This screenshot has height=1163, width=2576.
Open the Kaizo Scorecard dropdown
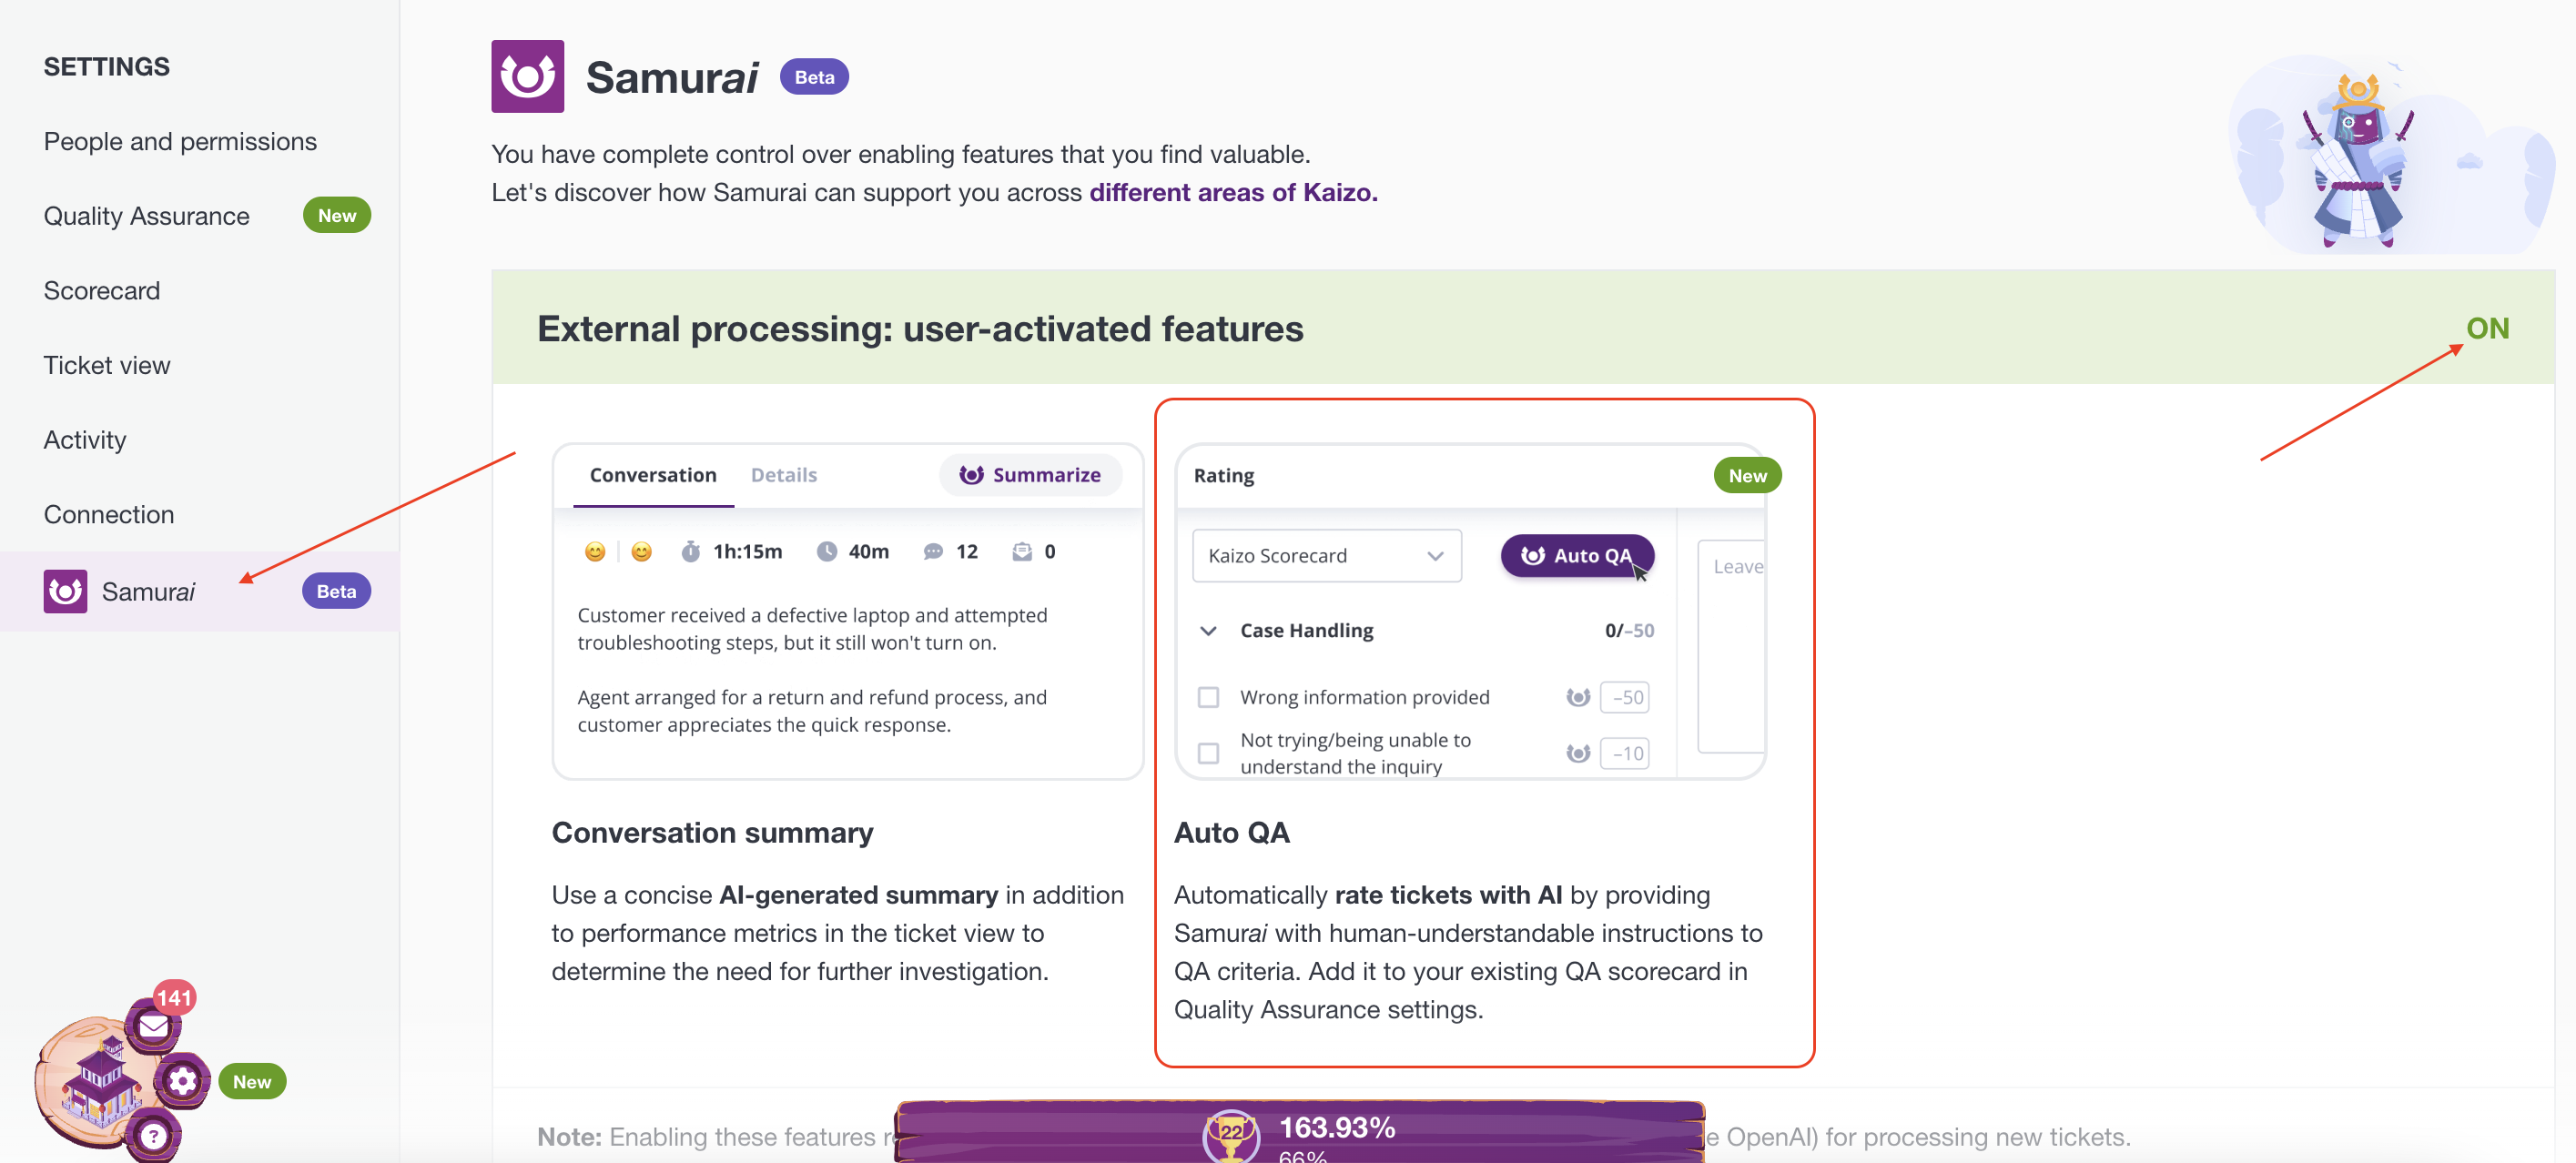click(1326, 555)
